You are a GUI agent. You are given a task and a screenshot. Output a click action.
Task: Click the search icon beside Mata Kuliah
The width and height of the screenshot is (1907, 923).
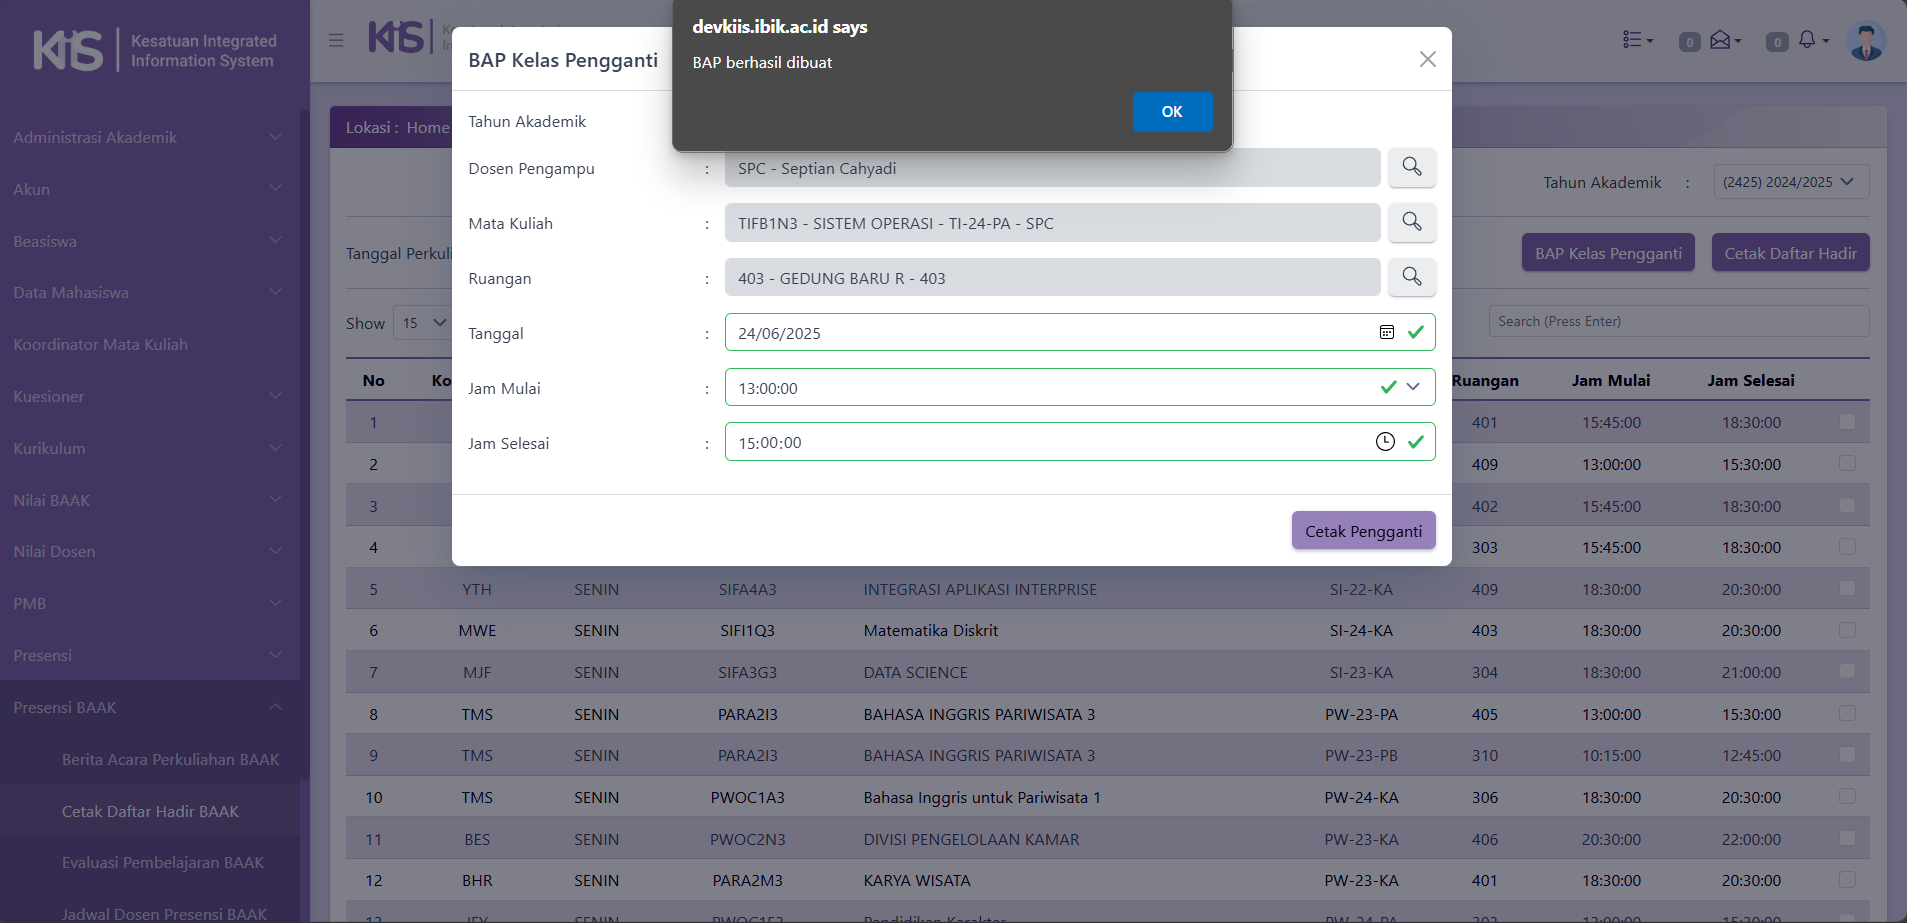[x=1411, y=222]
